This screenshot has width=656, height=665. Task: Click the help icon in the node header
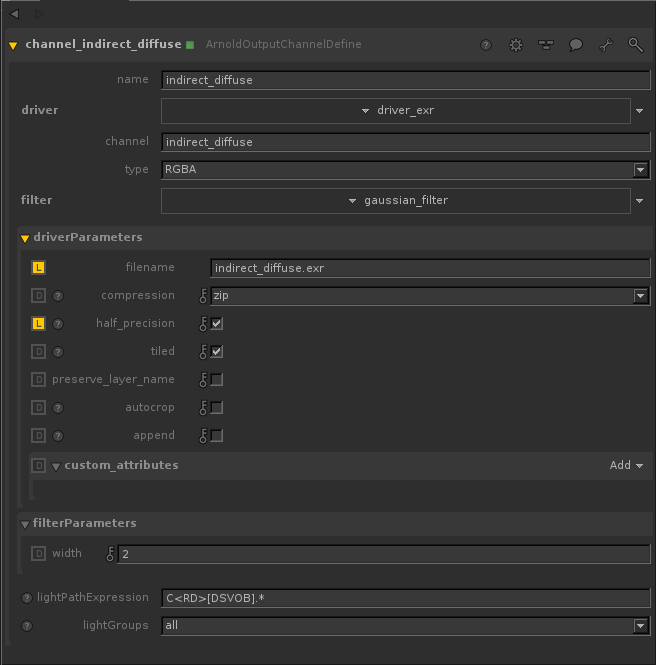(x=486, y=45)
